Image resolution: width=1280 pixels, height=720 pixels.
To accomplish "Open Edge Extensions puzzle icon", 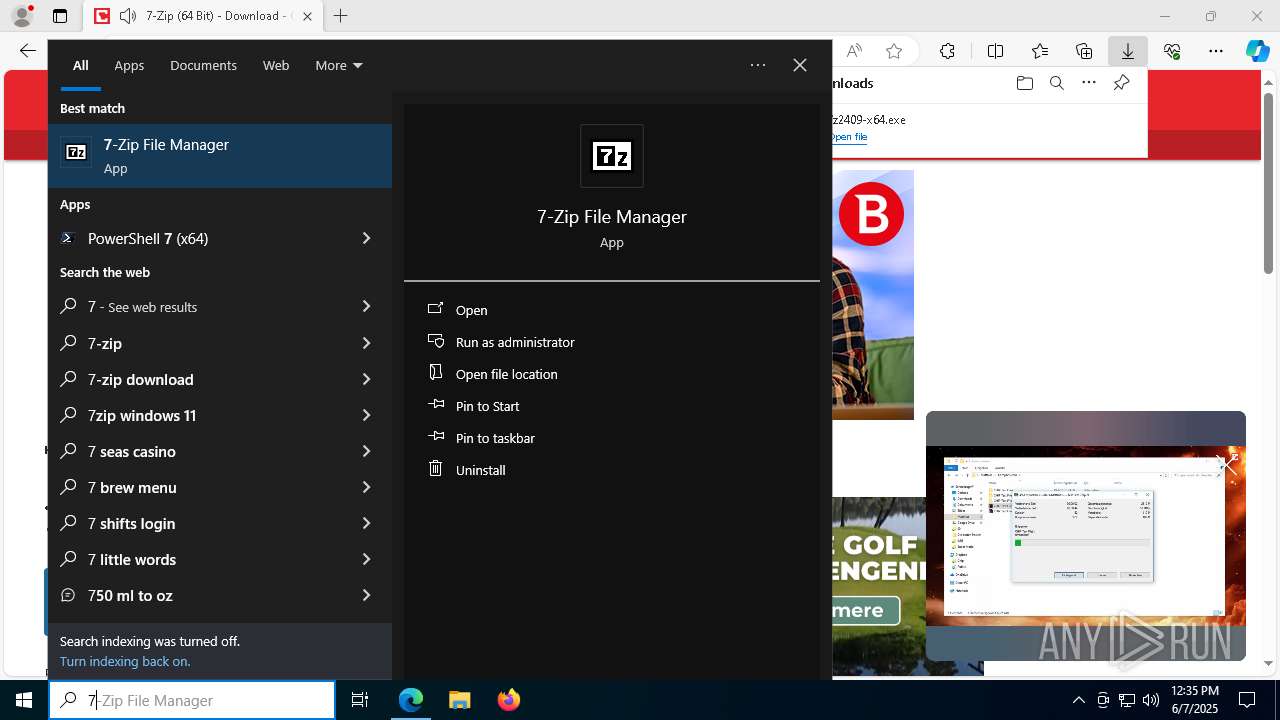I will [x=947, y=51].
